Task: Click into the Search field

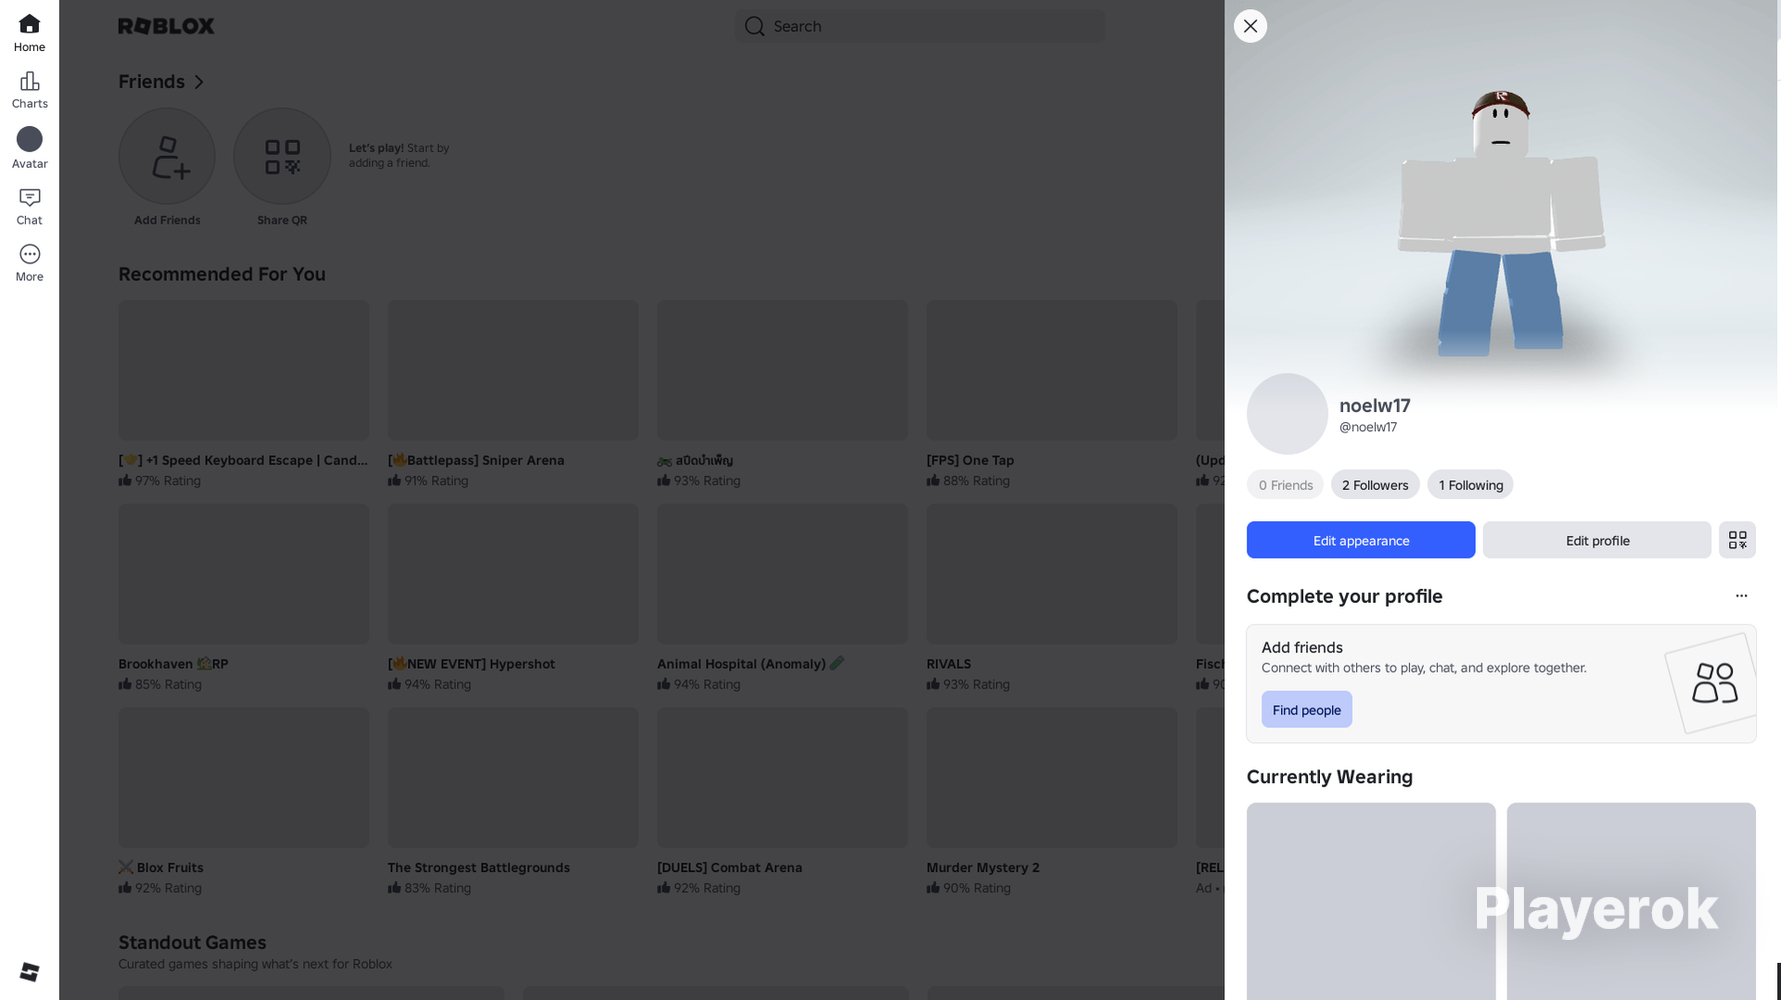Action: (920, 26)
